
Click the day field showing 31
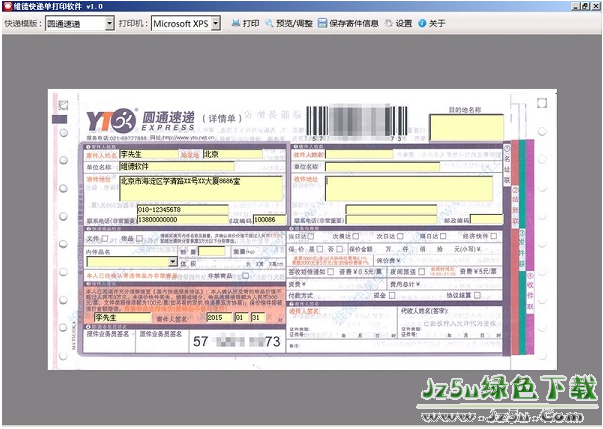point(258,318)
